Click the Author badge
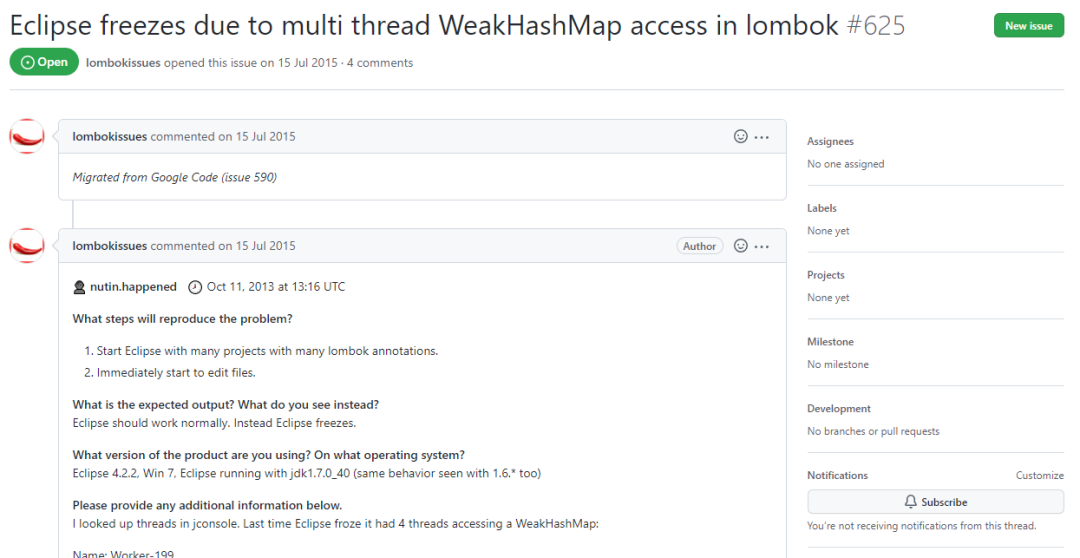The width and height of the screenshot is (1080, 558). pos(700,246)
